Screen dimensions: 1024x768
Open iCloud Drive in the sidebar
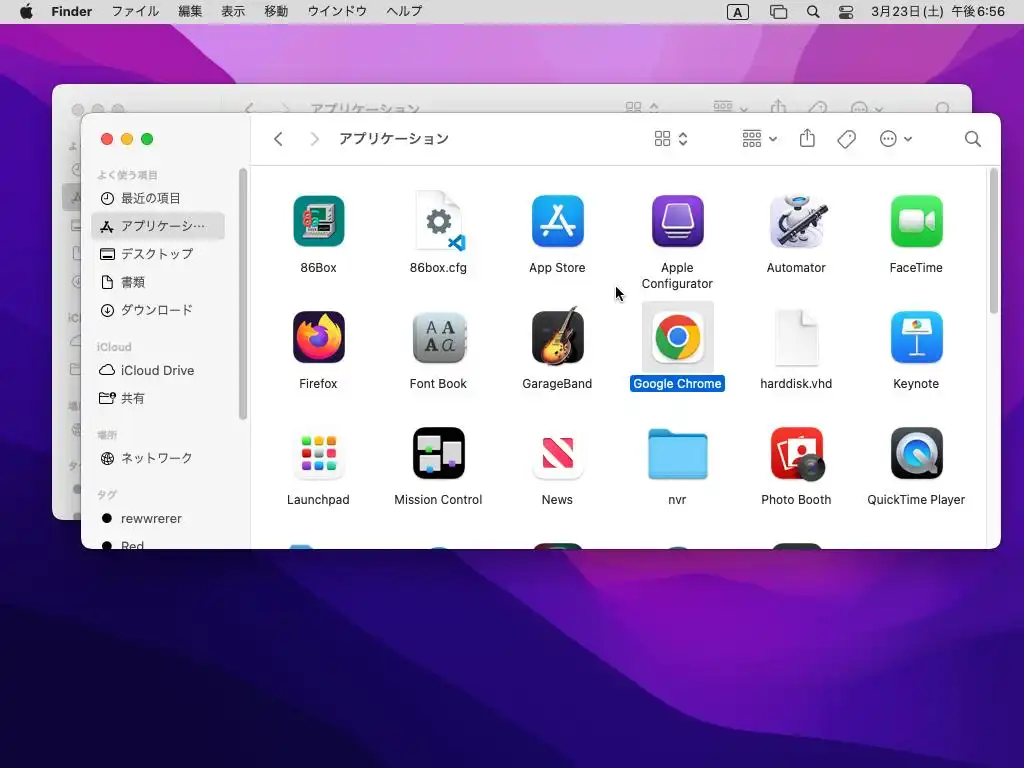point(159,370)
